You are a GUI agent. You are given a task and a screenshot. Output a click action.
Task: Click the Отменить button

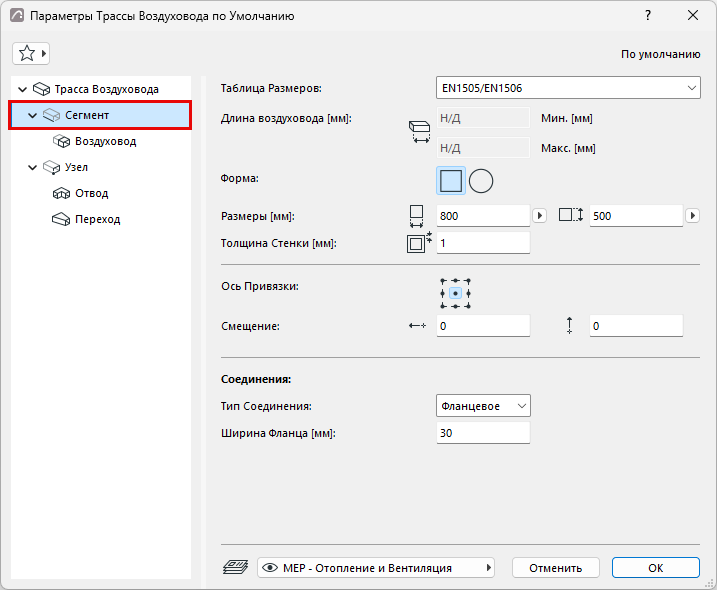pyautogui.click(x=556, y=568)
